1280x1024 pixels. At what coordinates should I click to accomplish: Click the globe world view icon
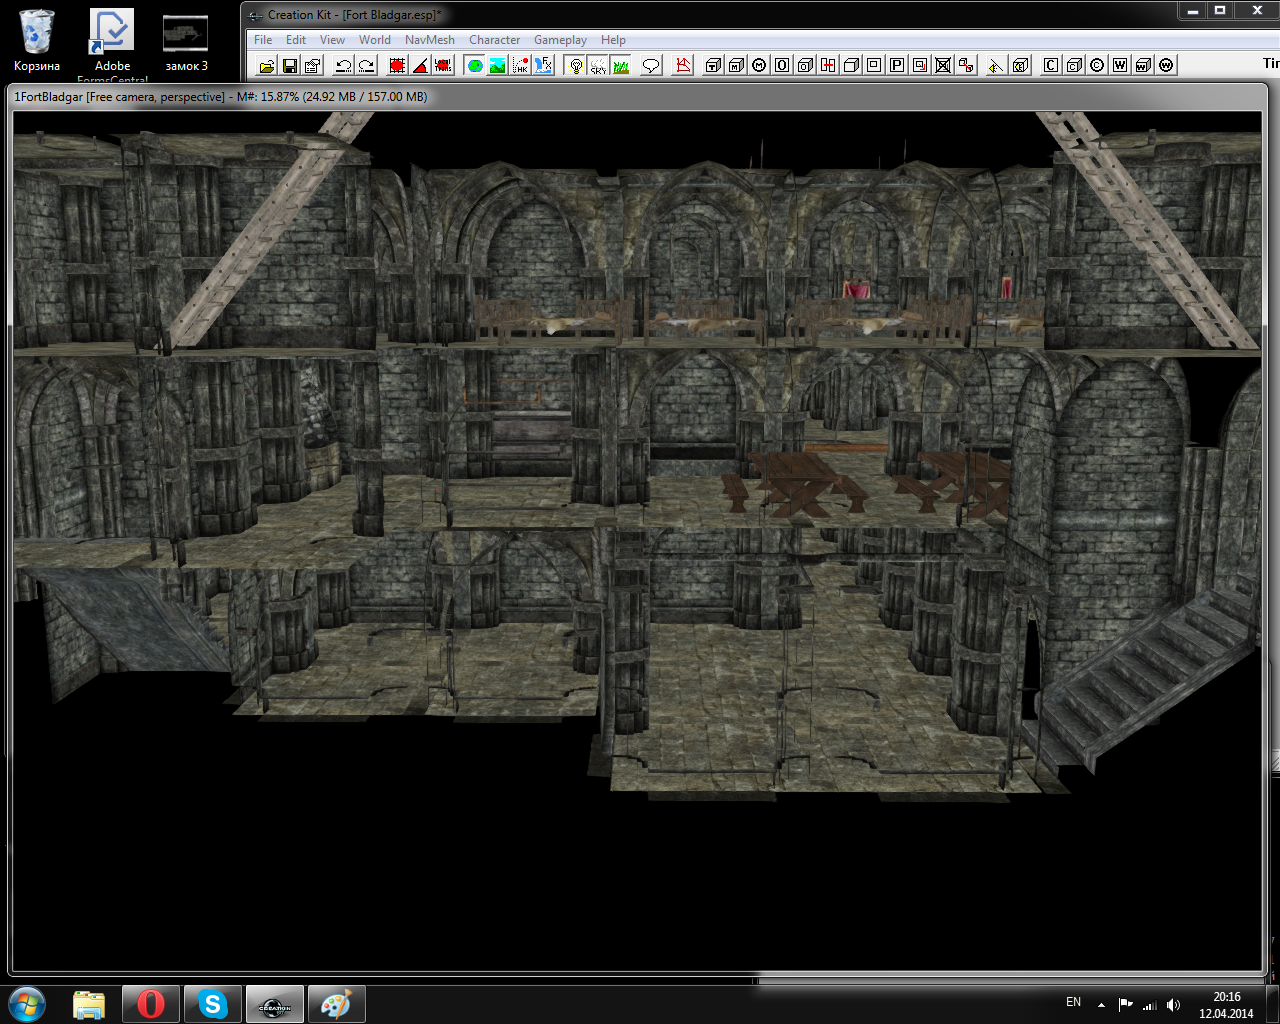point(475,65)
